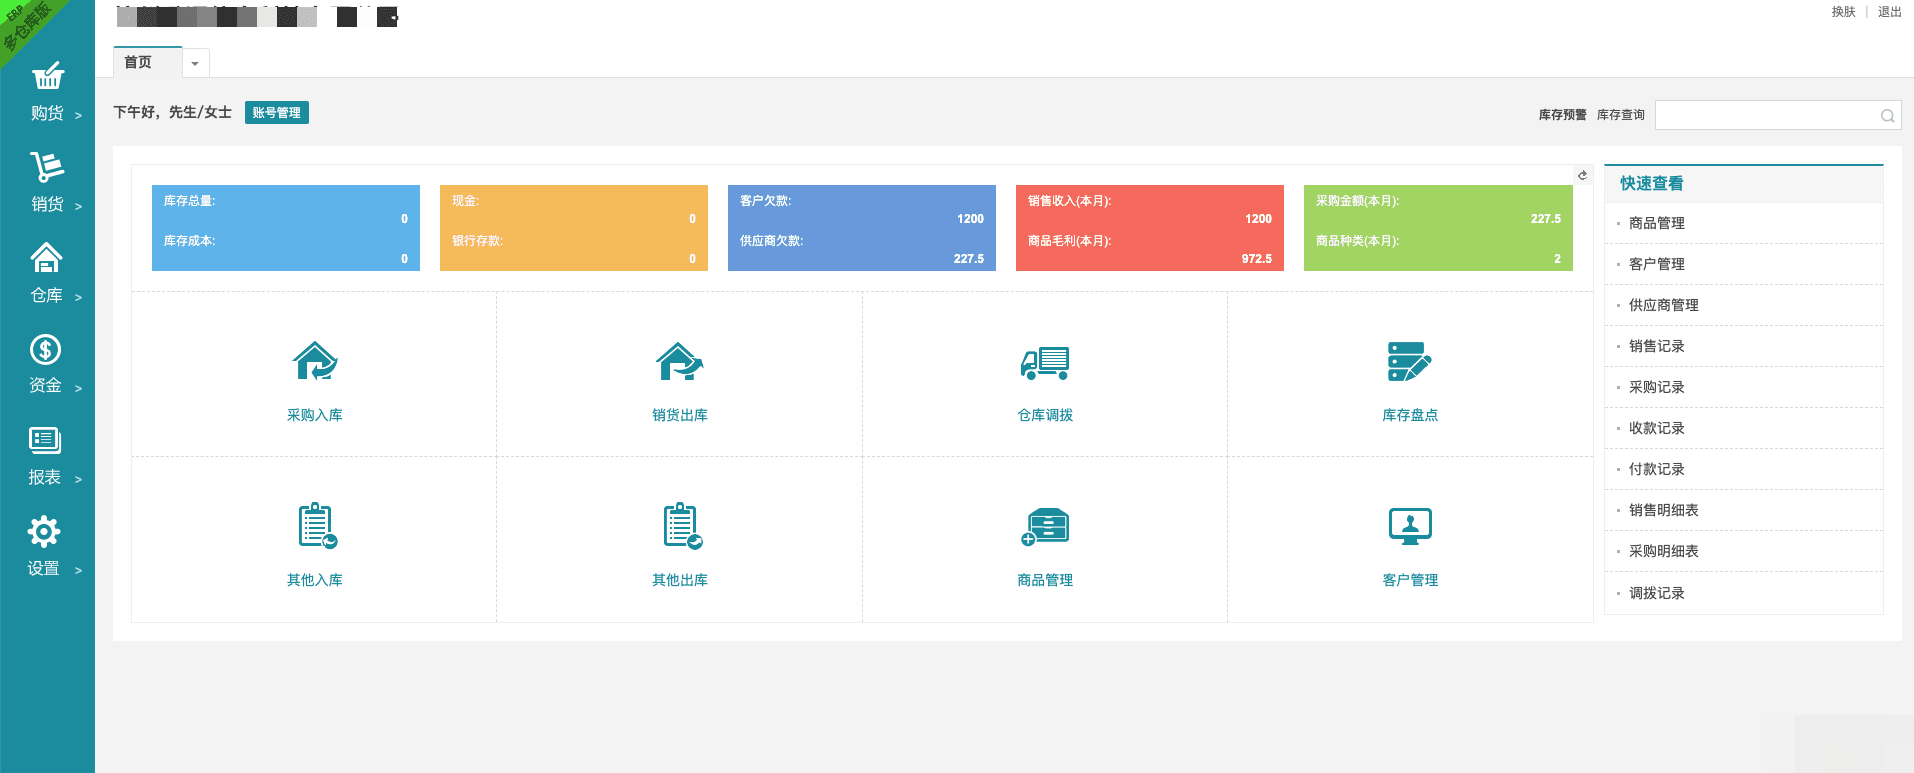Open the 销货 sales cart icon
Screen dimensions: 1914x773
[47, 167]
